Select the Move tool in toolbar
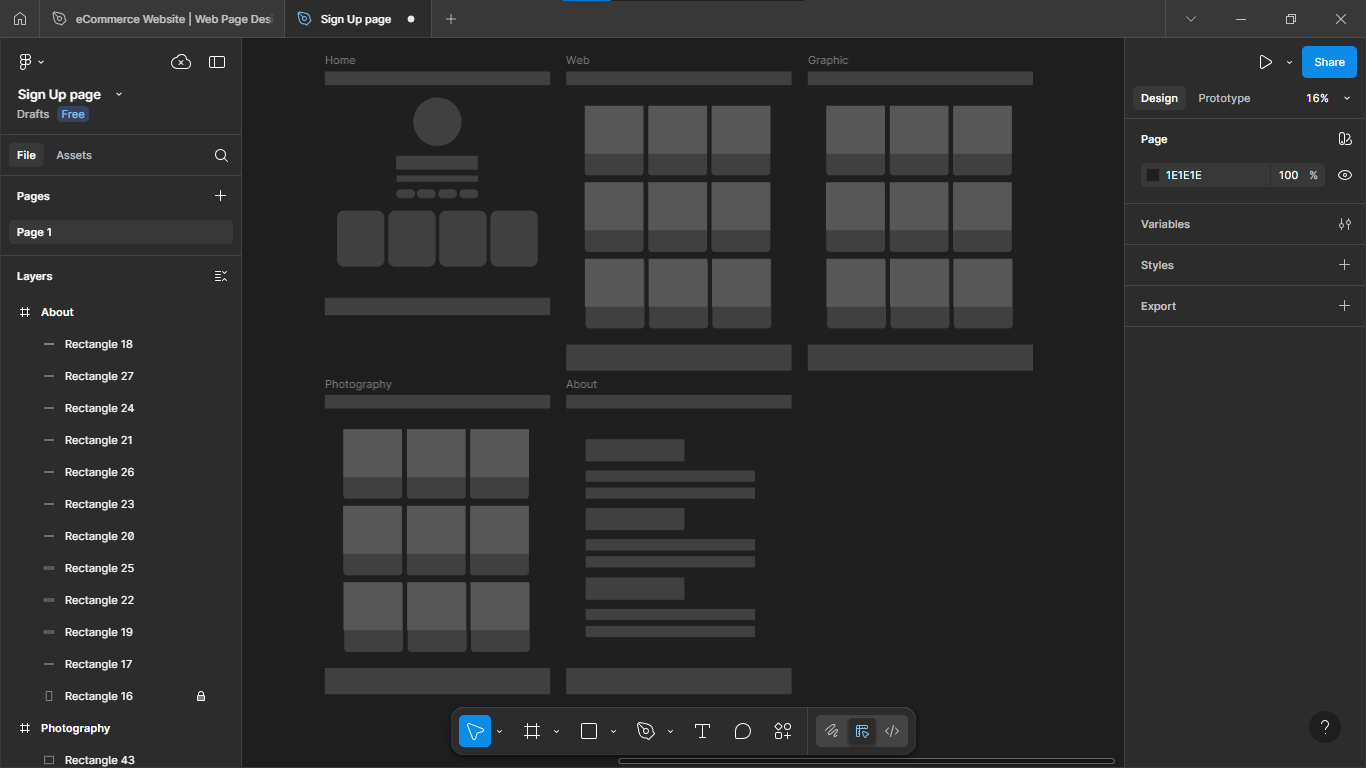The image size is (1366, 768). pos(475,731)
